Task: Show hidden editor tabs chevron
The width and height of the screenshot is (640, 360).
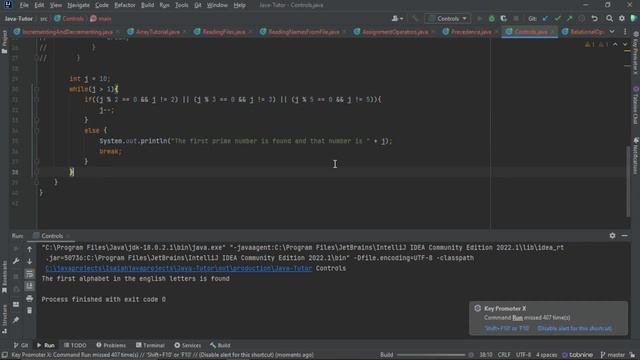Action: [x=612, y=31]
